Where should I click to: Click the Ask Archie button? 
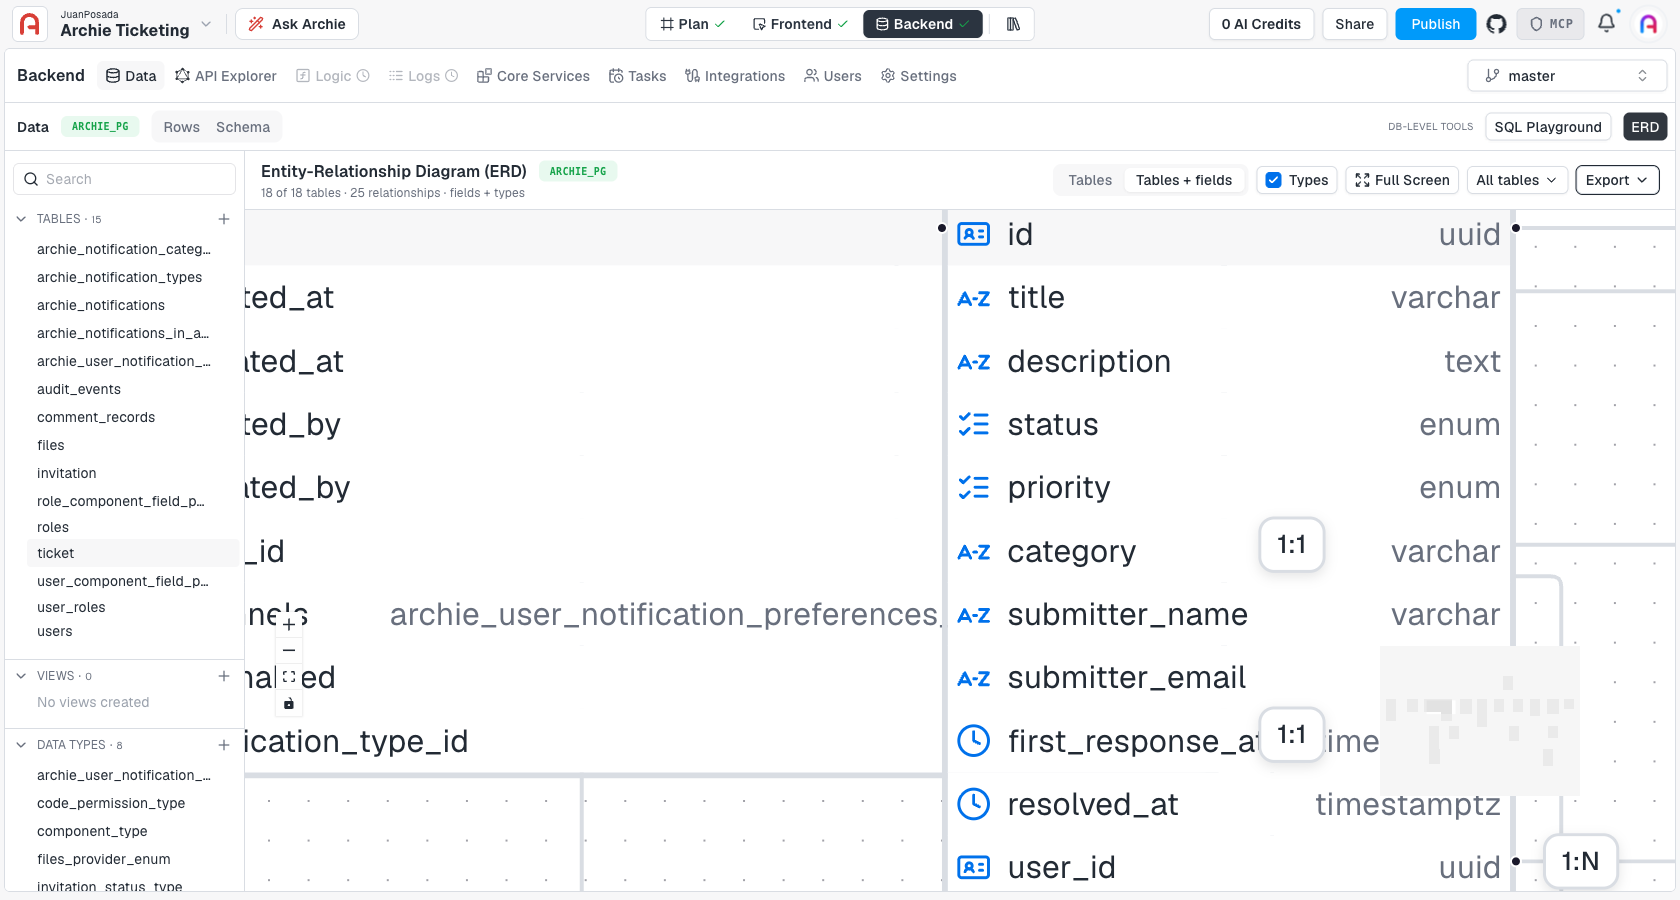pyautogui.click(x=297, y=24)
